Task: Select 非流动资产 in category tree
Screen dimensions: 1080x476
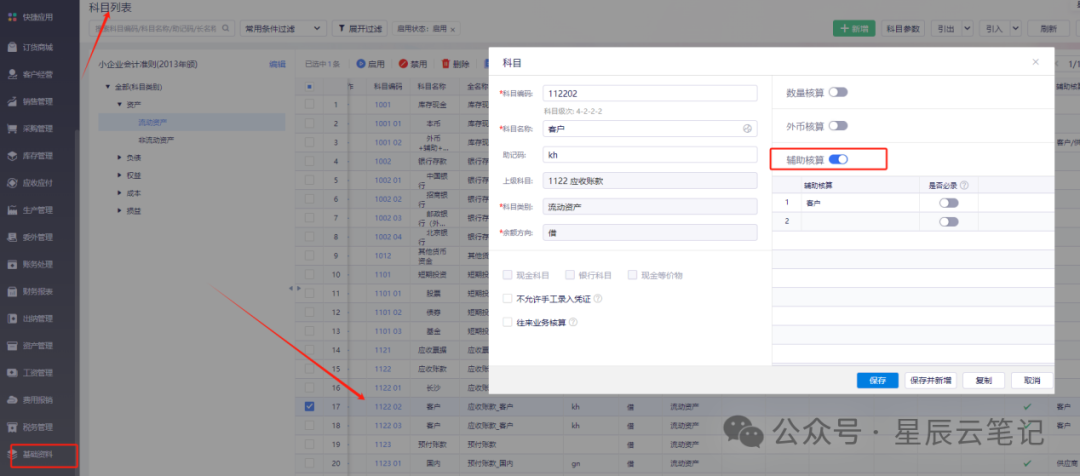Action: click(x=156, y=140)
